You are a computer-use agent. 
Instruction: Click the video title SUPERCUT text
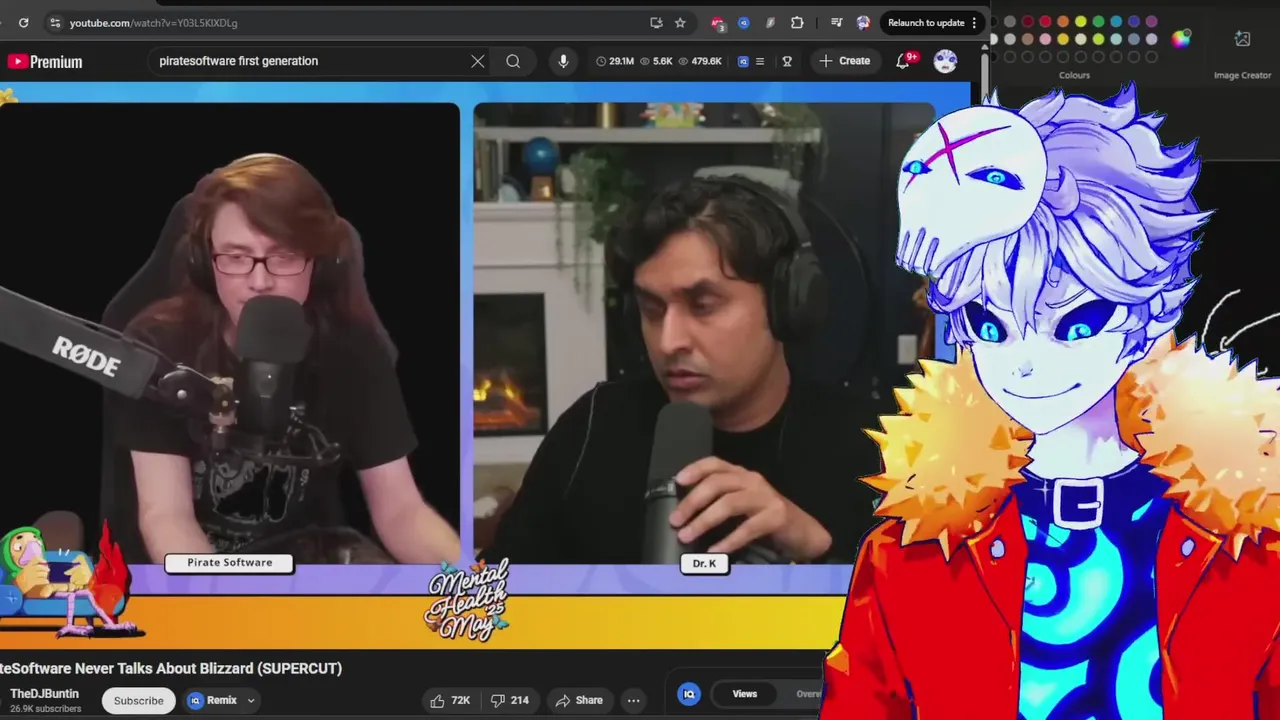pos(300,668)
